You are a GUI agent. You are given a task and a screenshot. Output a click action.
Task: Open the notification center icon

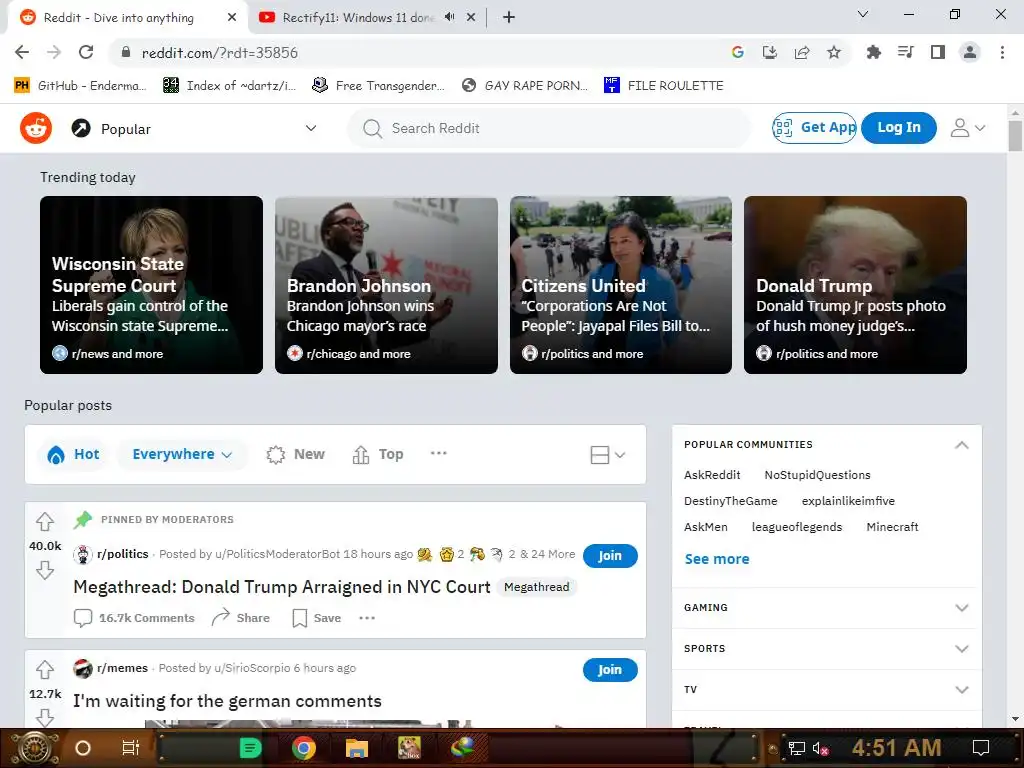(x=981, y=748)
